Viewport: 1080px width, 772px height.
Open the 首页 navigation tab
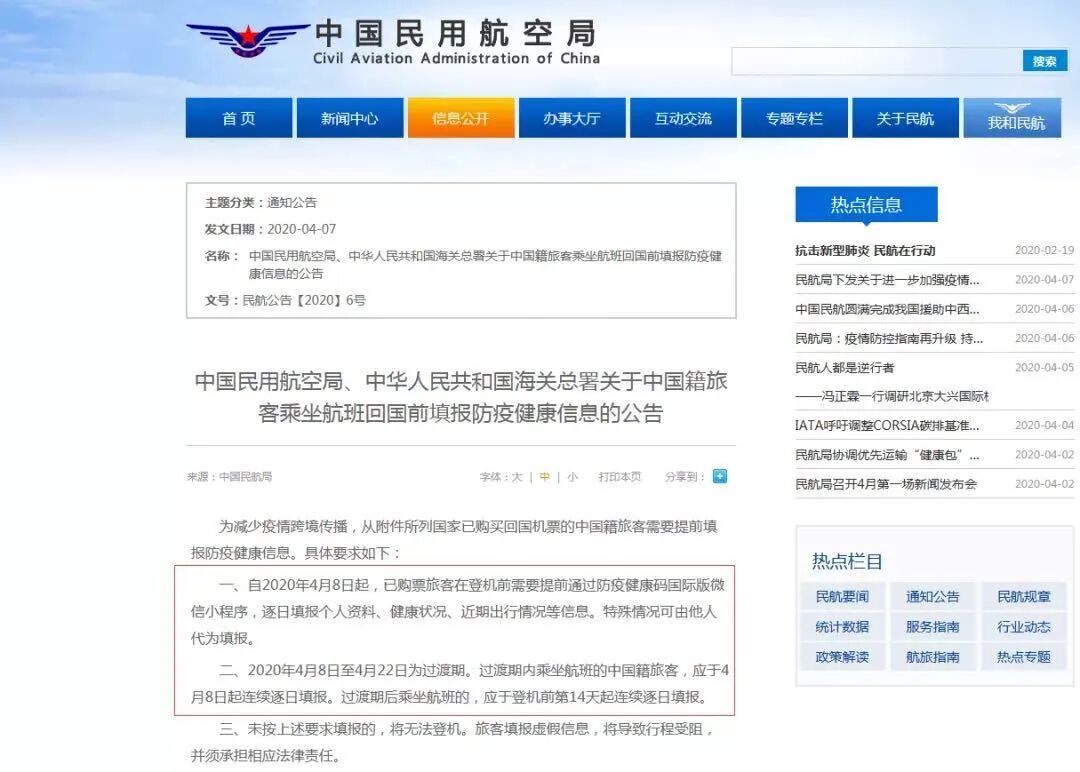(239, 118)
